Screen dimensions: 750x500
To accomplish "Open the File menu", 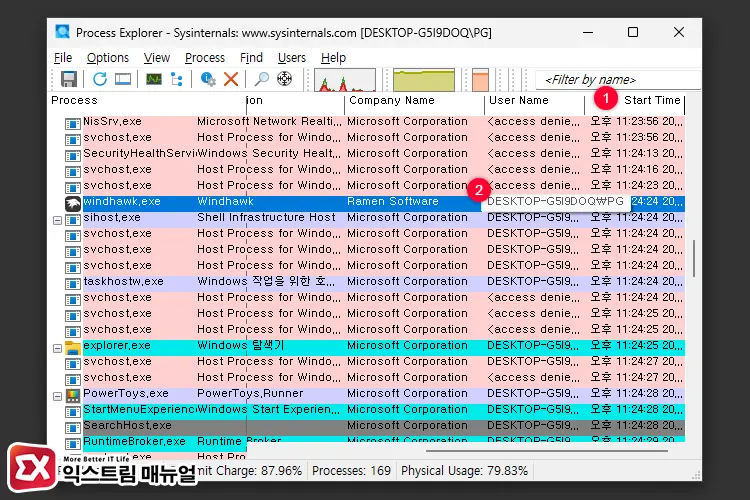I will click(x=63, y=58).
